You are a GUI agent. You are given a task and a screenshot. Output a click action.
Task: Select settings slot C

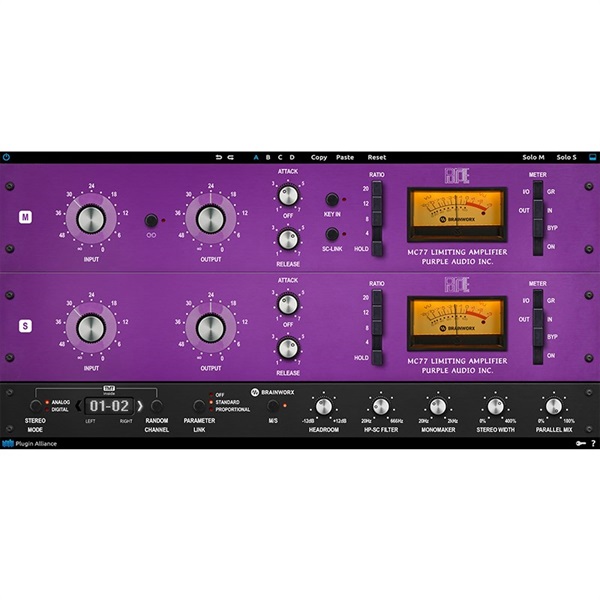click(x=280, y=157)
